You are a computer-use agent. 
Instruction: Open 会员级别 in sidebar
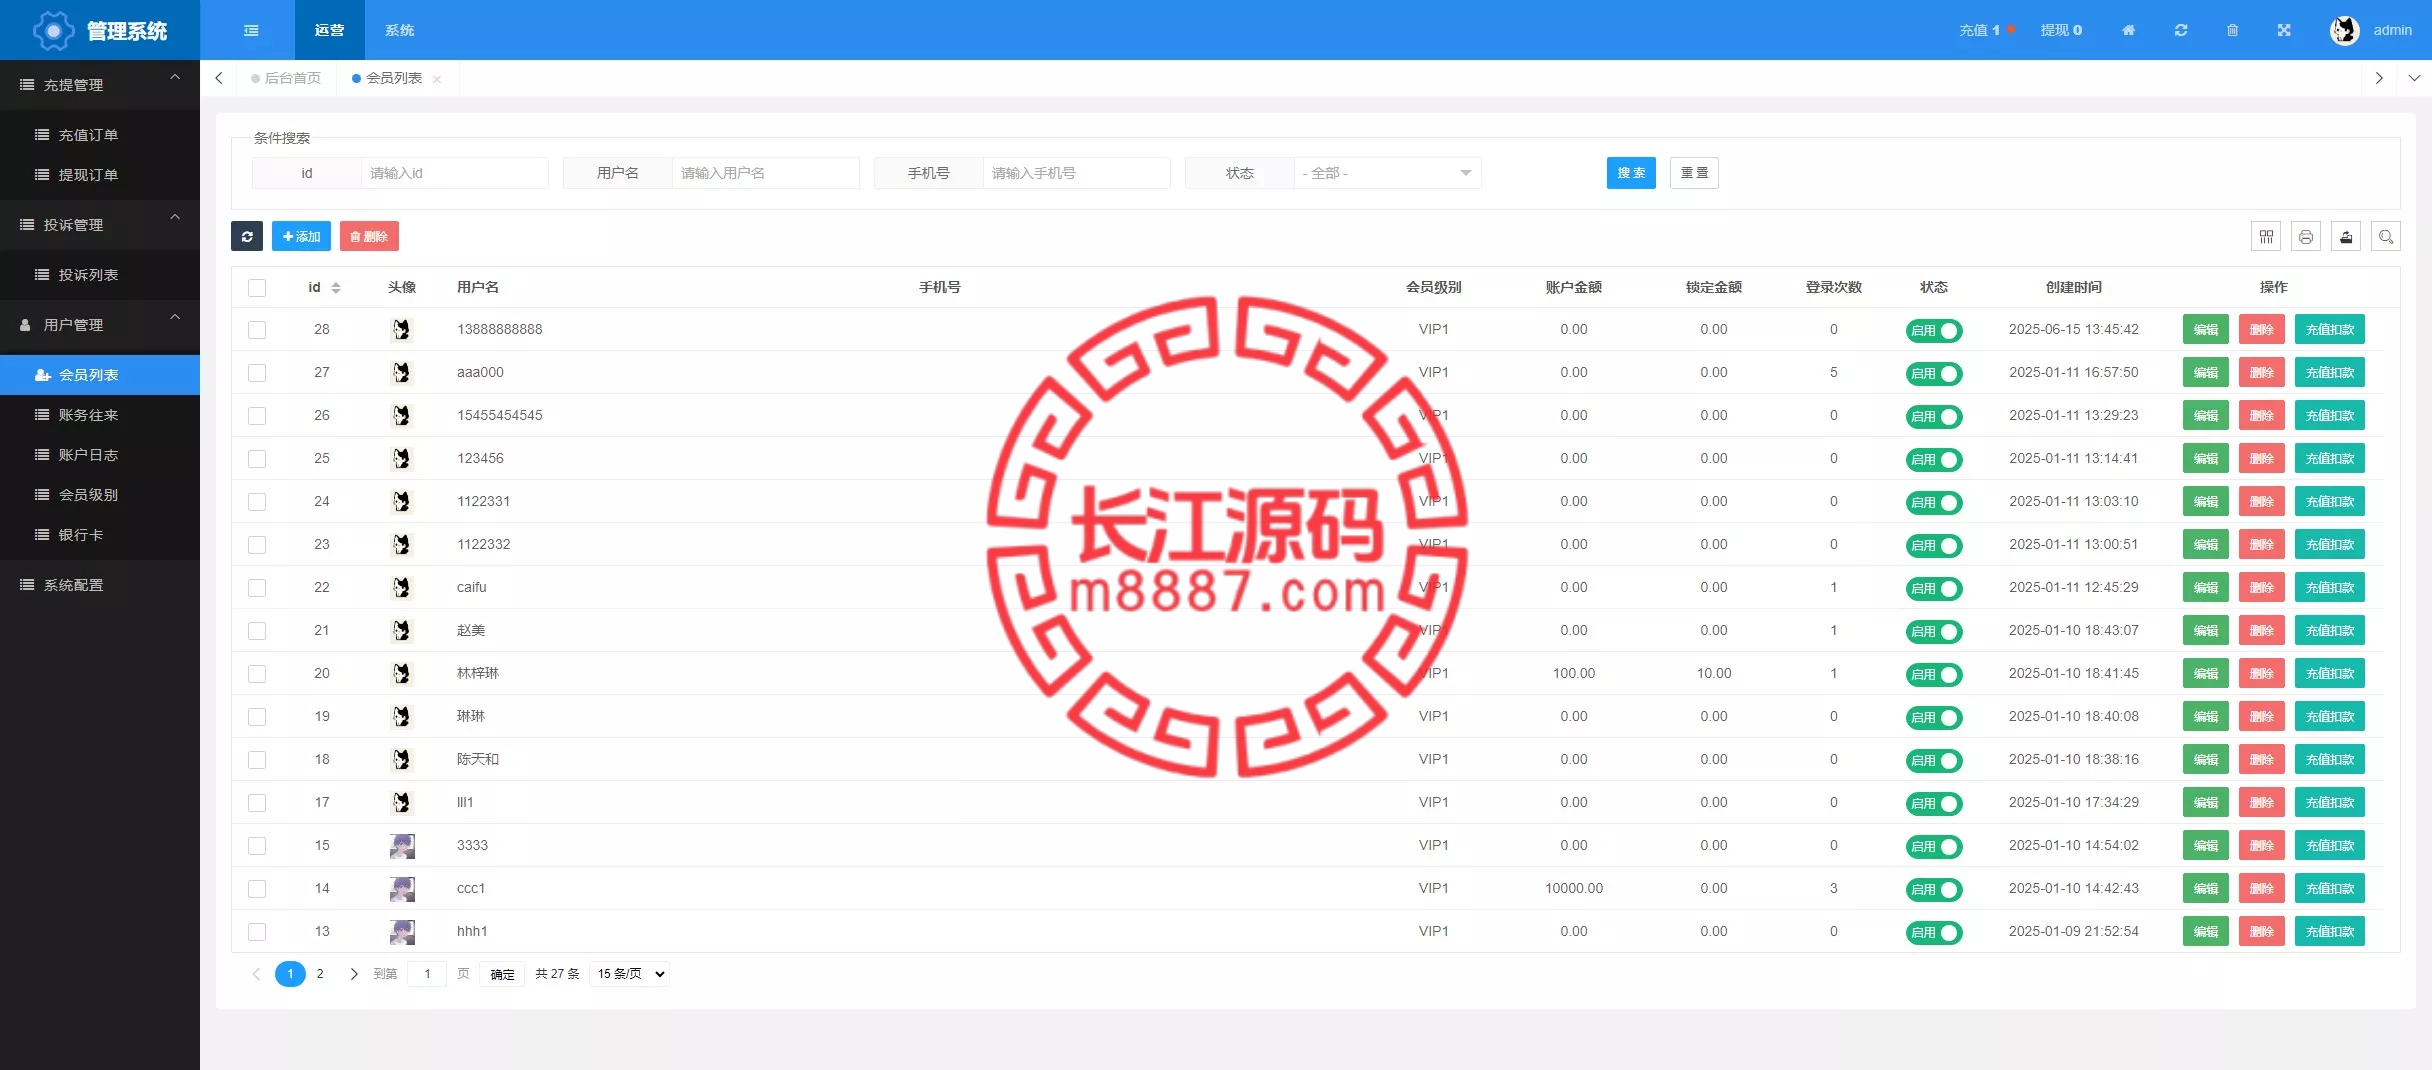pyautogui.click(x=100, y=495)
